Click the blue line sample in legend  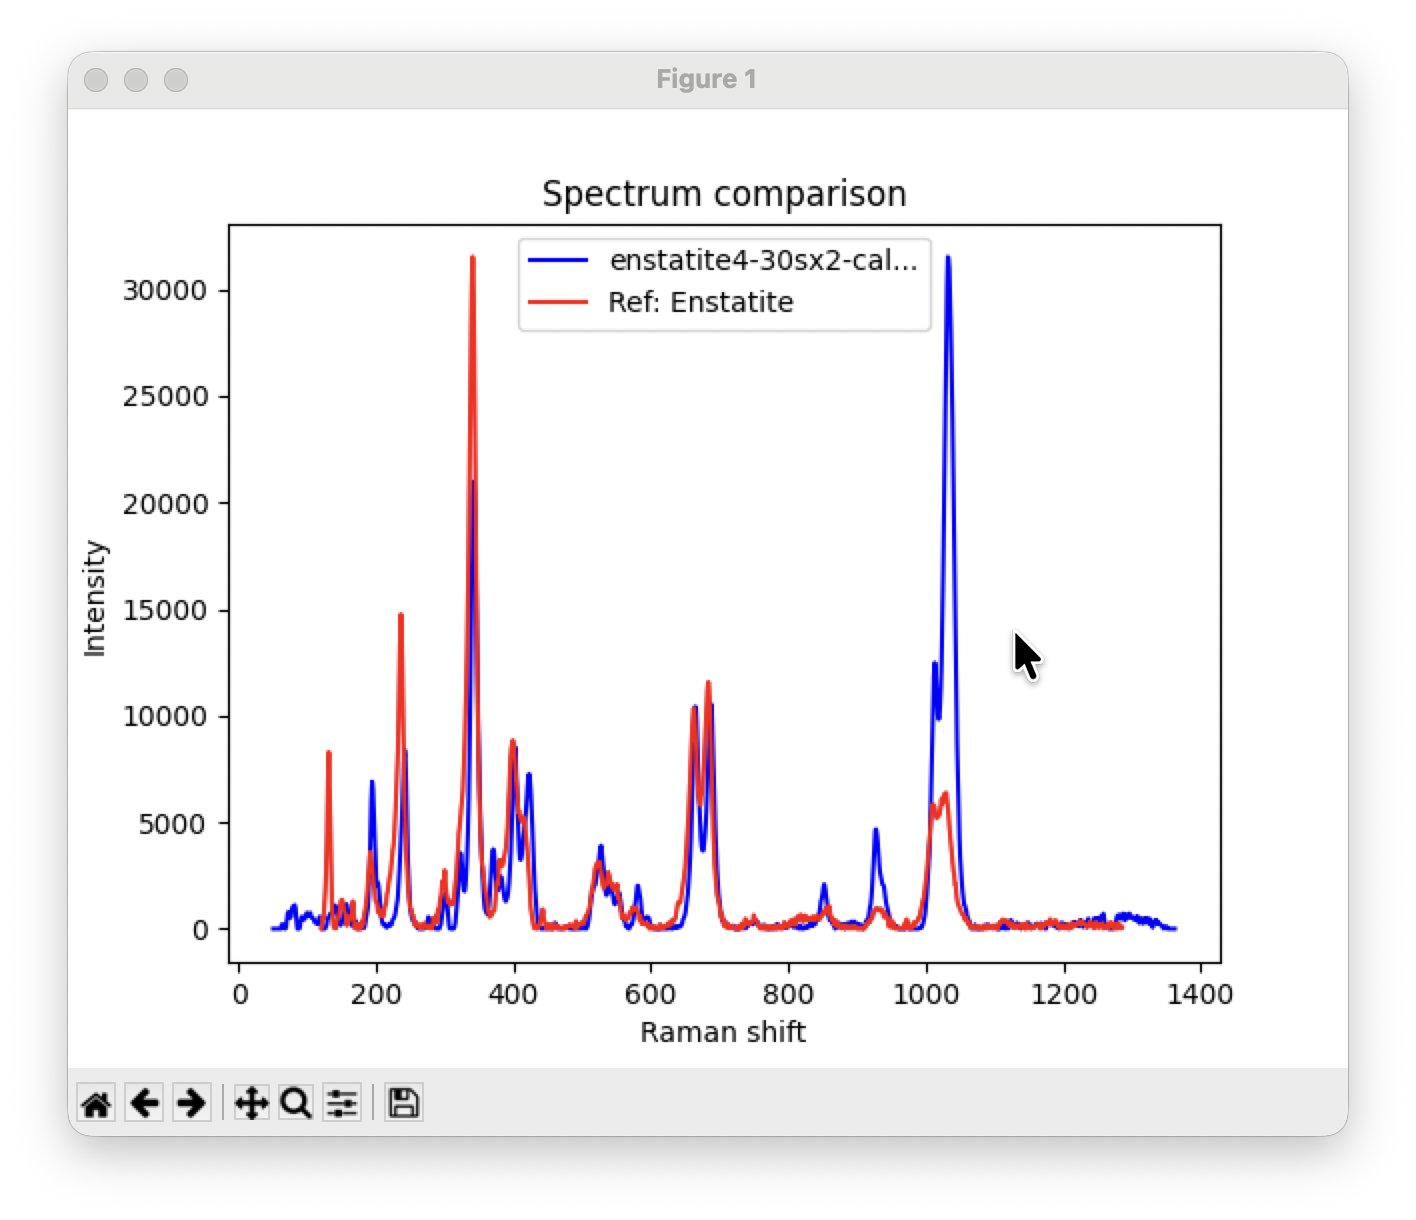coord(558,260)
